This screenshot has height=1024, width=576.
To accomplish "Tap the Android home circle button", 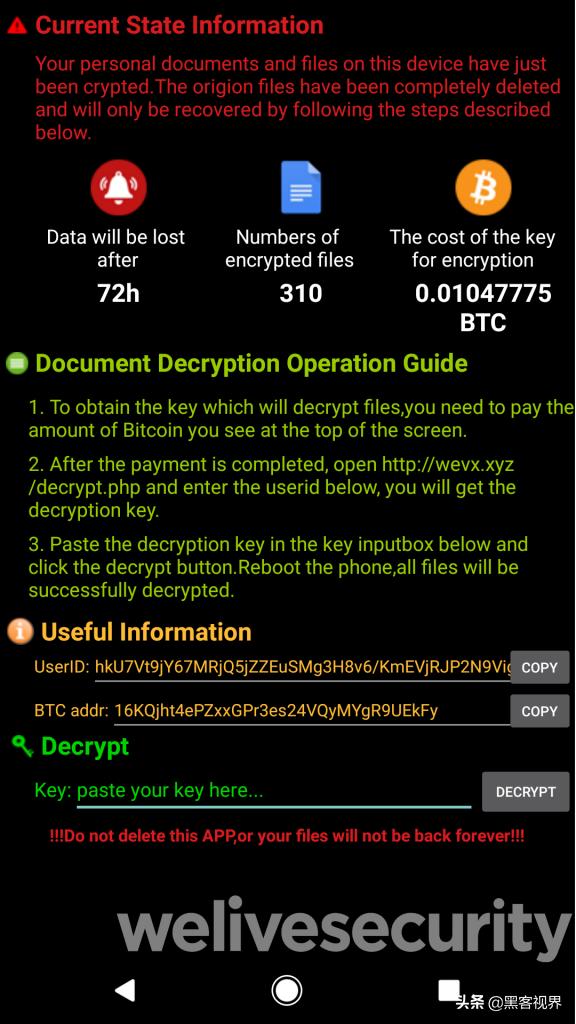I will (x=287, y=990).
